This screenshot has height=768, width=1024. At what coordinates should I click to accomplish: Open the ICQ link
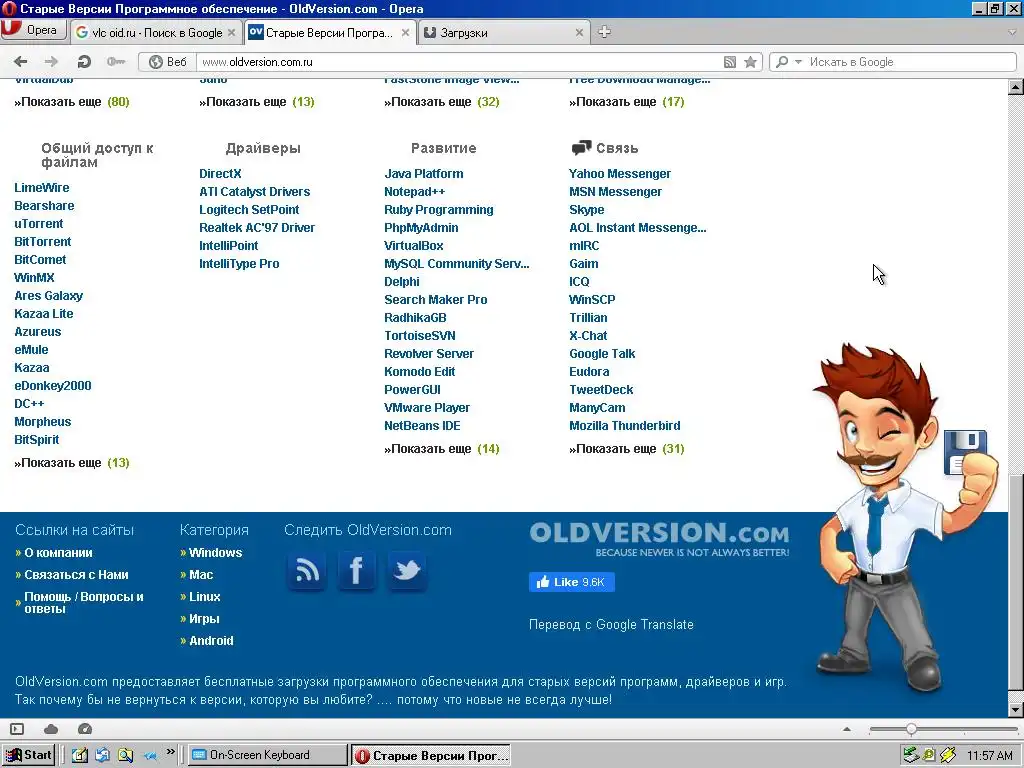[x=579, y=282]
